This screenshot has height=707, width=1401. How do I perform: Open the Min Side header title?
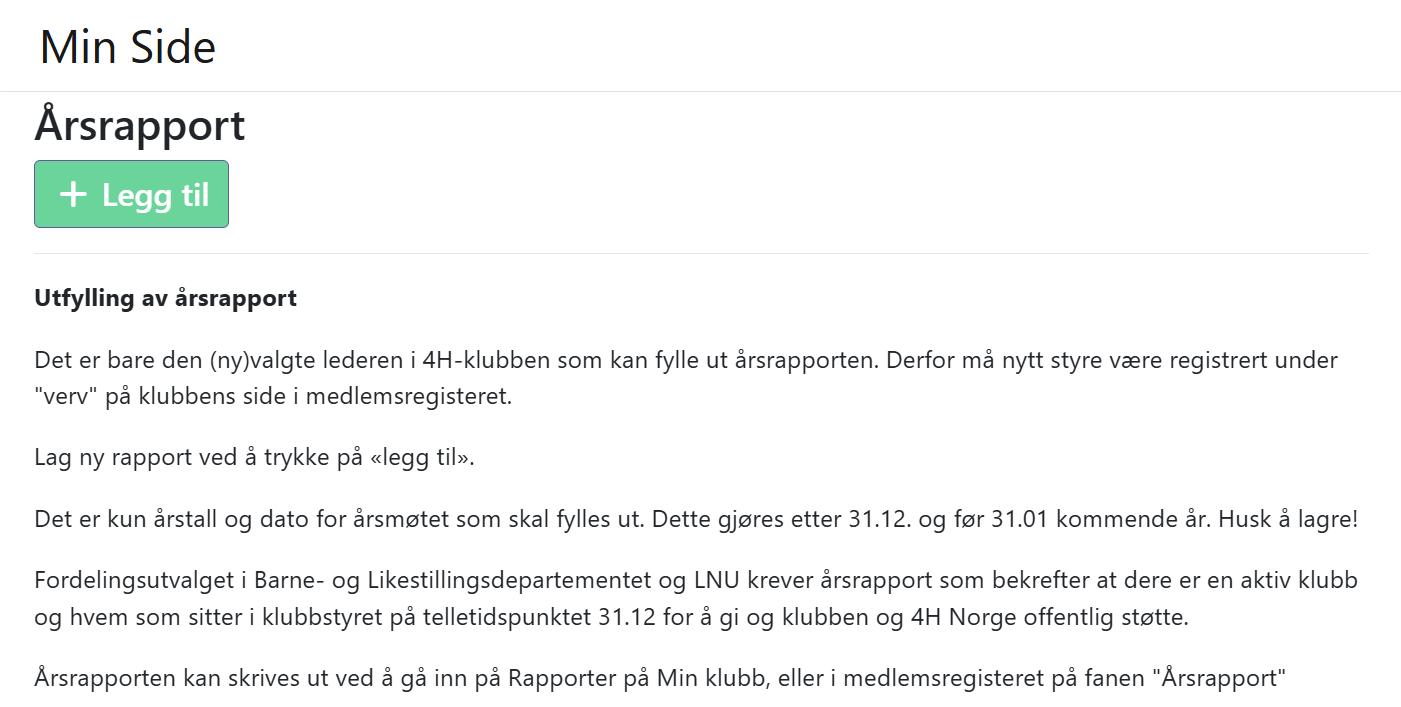click(x=128, y=47)
